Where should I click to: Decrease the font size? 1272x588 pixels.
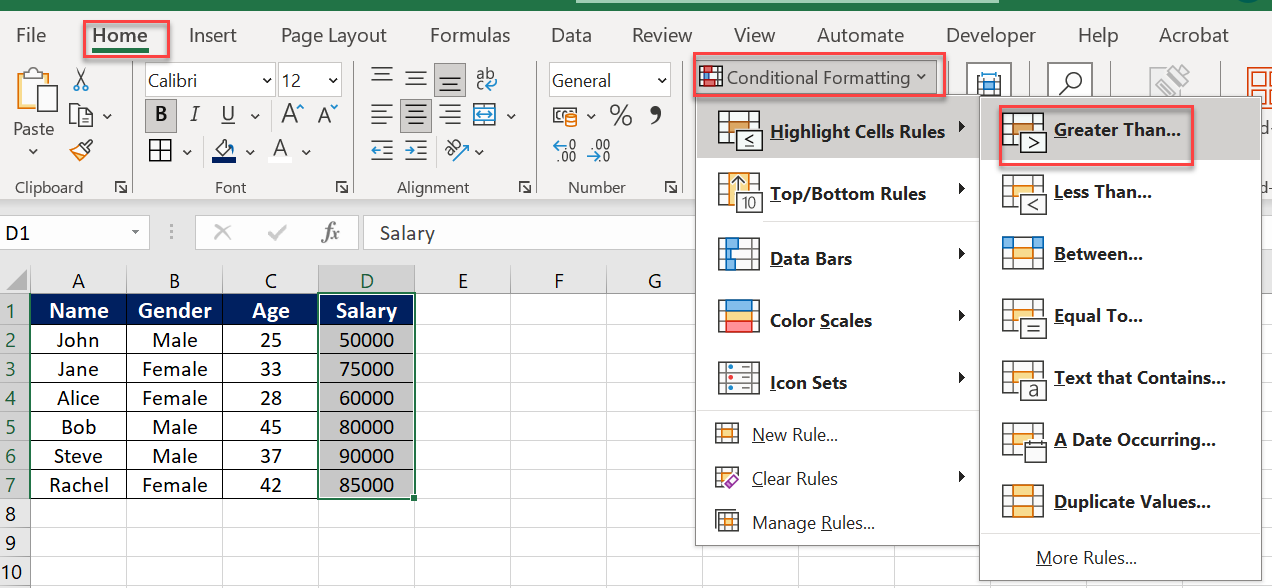point(326,114)
